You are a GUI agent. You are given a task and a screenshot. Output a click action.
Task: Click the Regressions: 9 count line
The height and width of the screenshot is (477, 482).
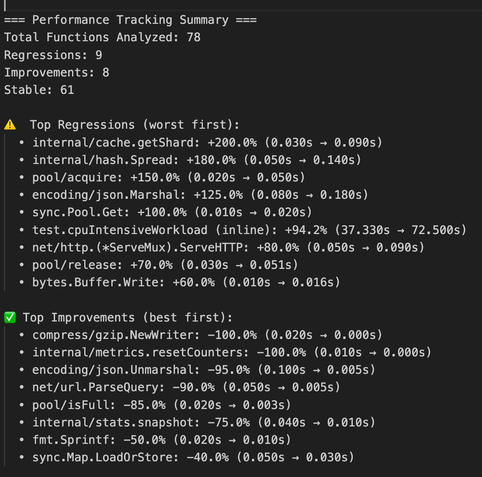tap(53, 55)
